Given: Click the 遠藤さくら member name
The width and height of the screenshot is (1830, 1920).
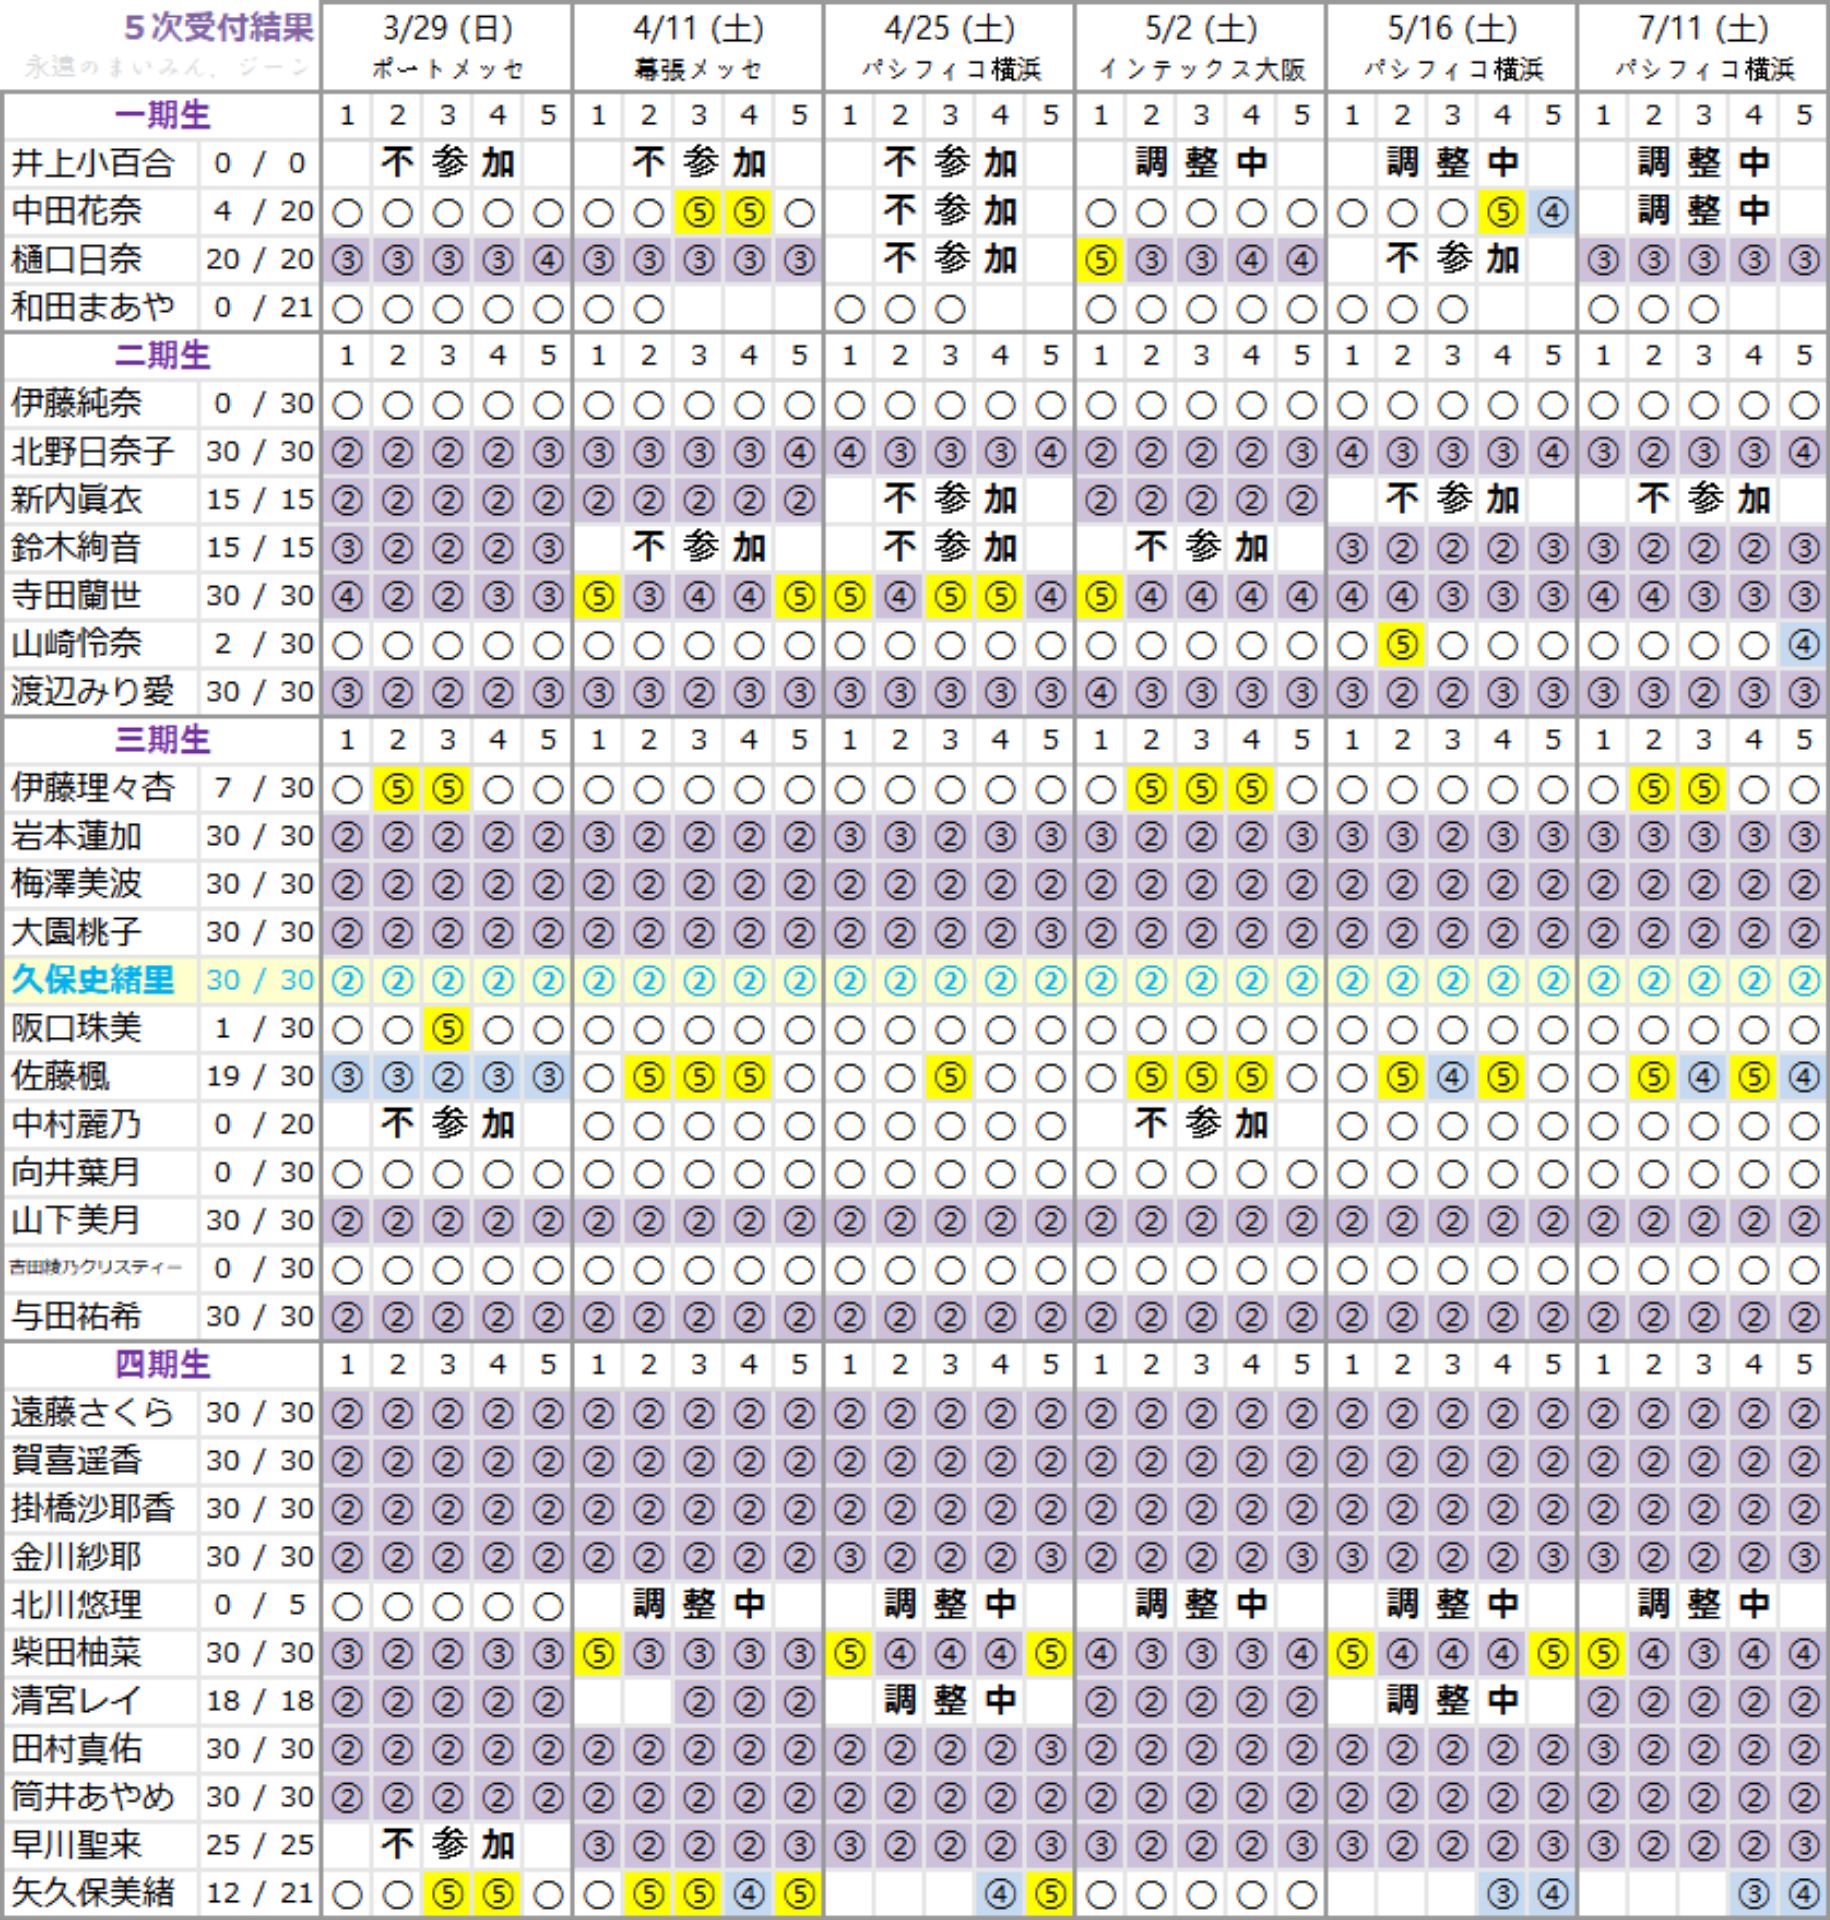Looking at the screenshot, I should [x=93, y=1413].
